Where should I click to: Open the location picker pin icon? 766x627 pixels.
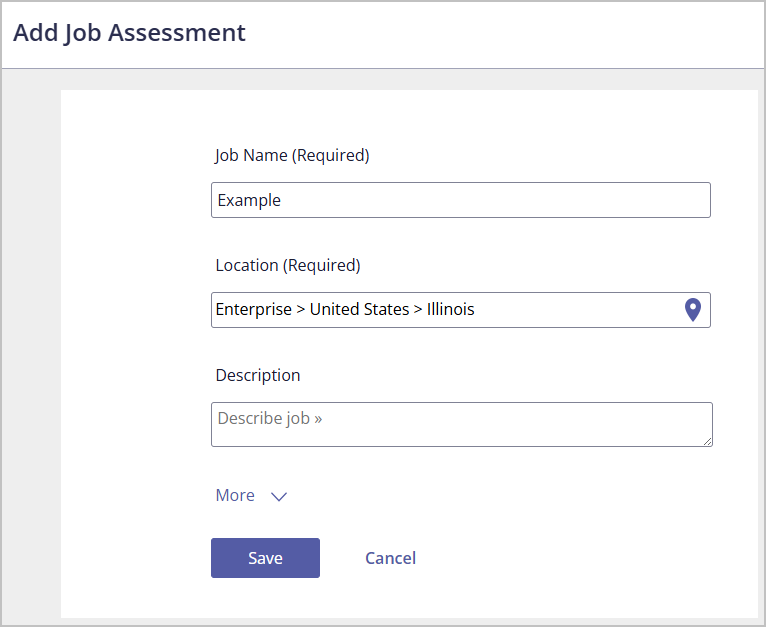coord(693,310)
